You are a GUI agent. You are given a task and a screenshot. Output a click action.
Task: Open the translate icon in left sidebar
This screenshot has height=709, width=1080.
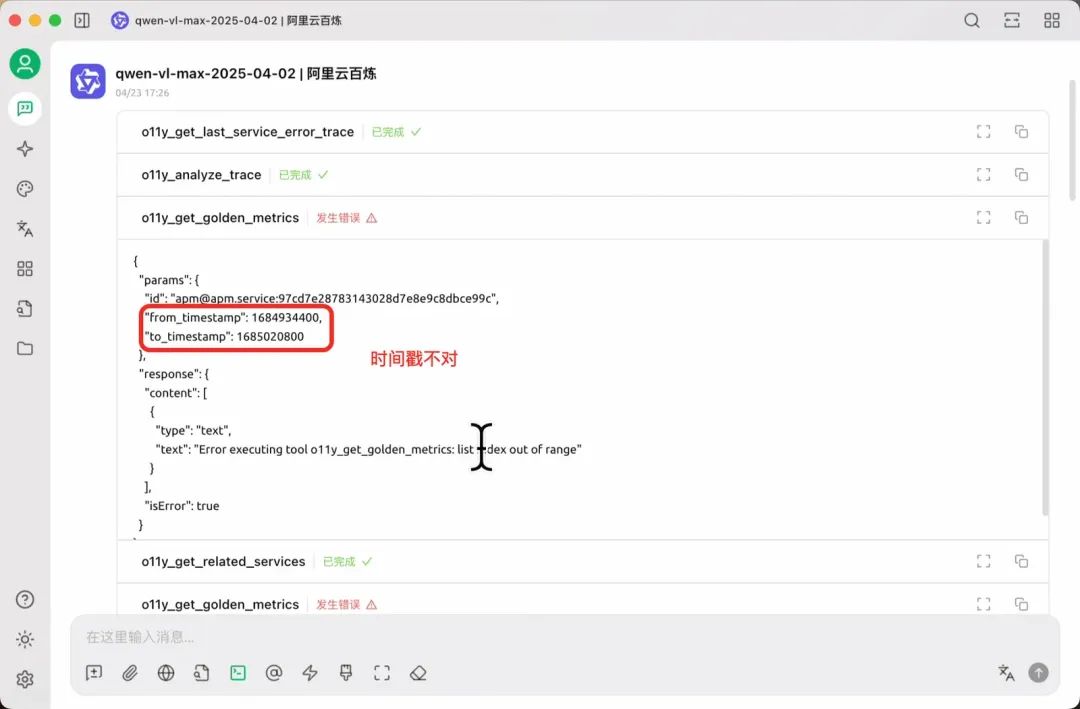(25, 228)
